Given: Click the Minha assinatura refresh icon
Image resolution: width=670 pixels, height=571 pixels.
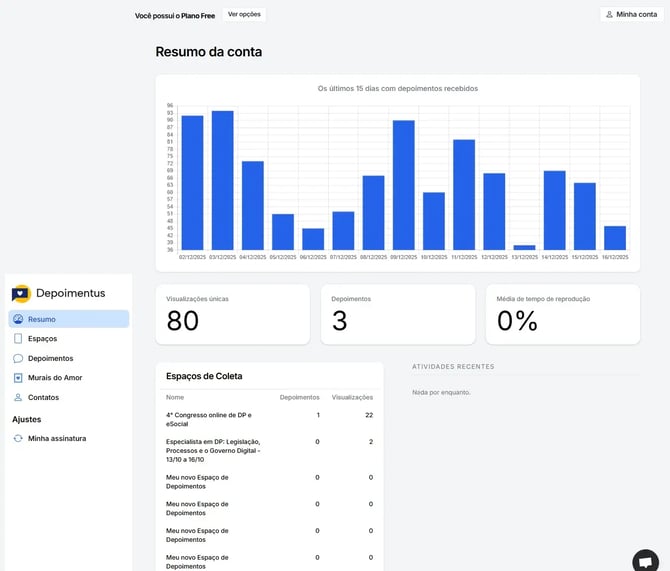Looking at the screenshot, I should (x=18, y=438).
